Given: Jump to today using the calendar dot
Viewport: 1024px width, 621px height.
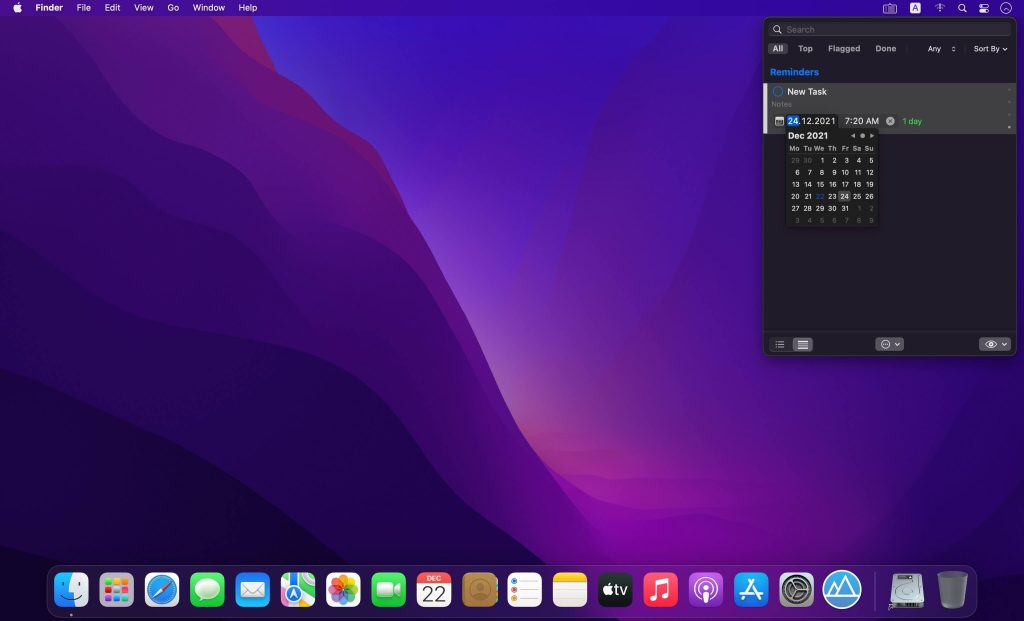Looking at the screenshot, I should [x=862, y=136].
